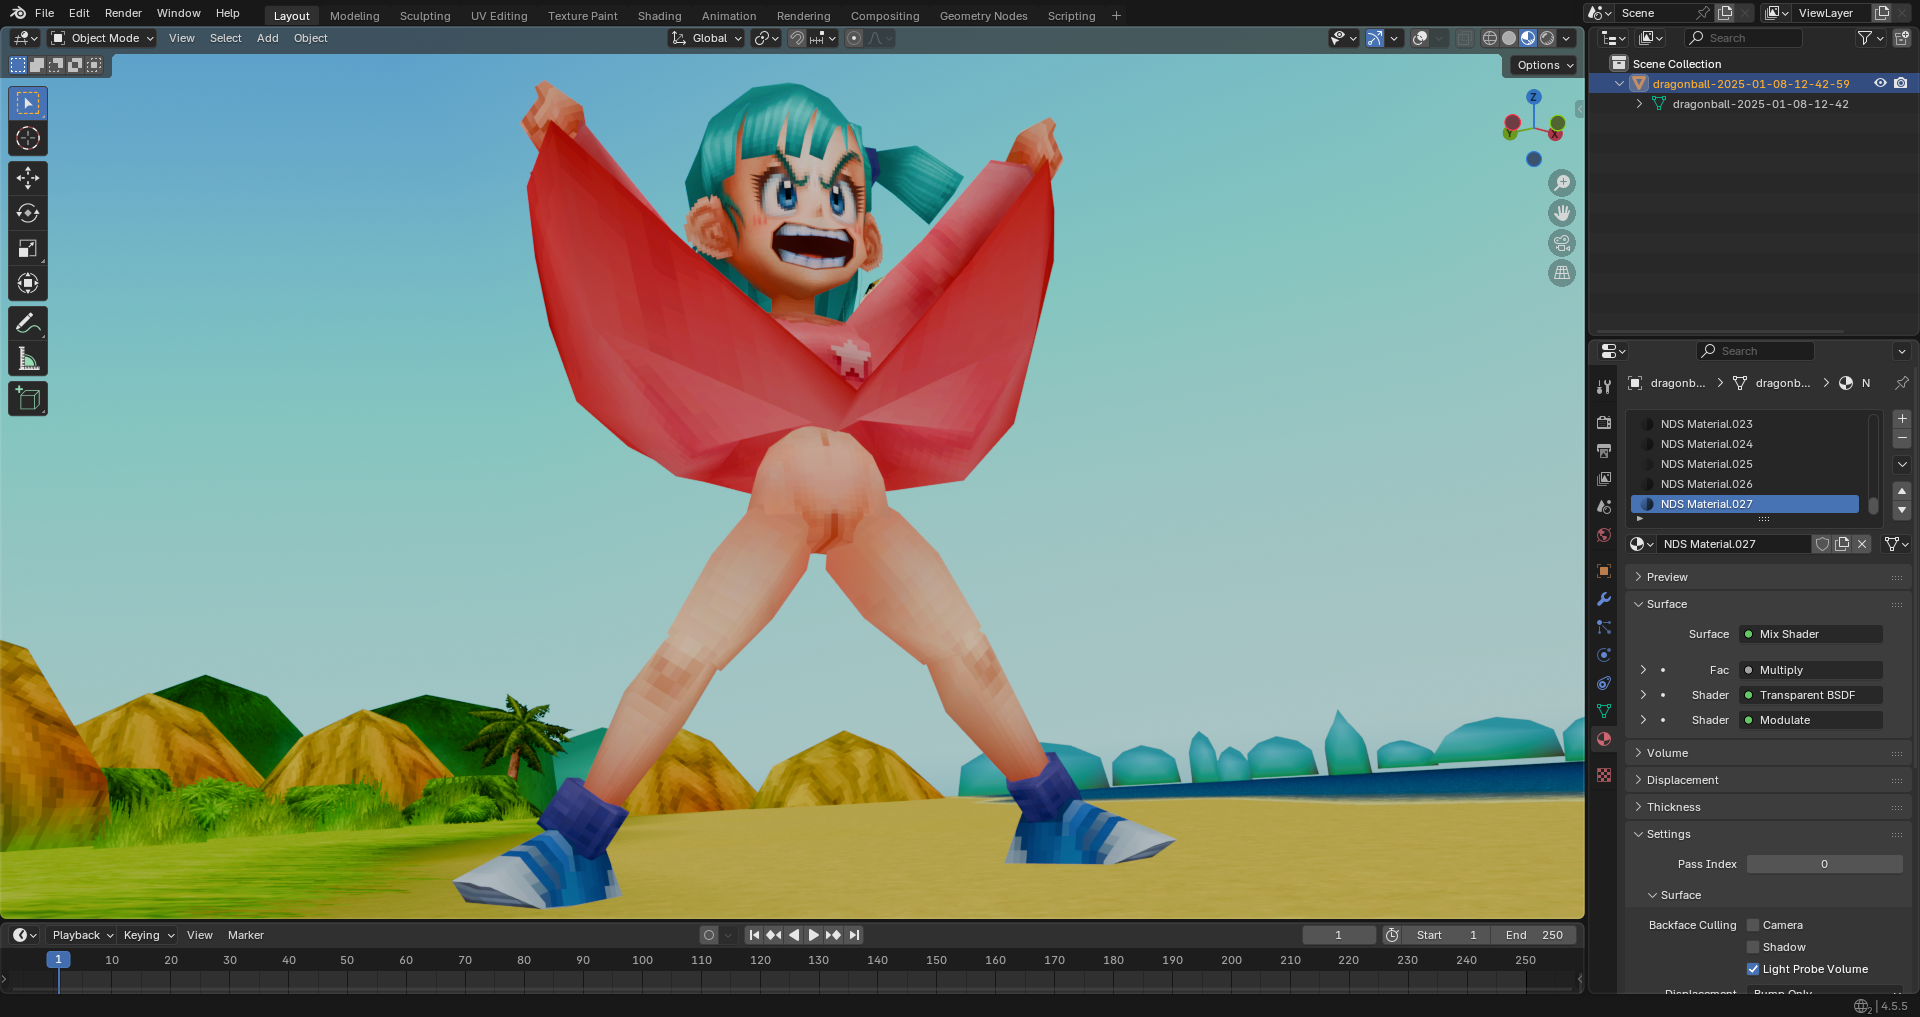This screenshot has height=1017, width=1920.
Task: Open the Texture properties tab
Action: 1604,775
